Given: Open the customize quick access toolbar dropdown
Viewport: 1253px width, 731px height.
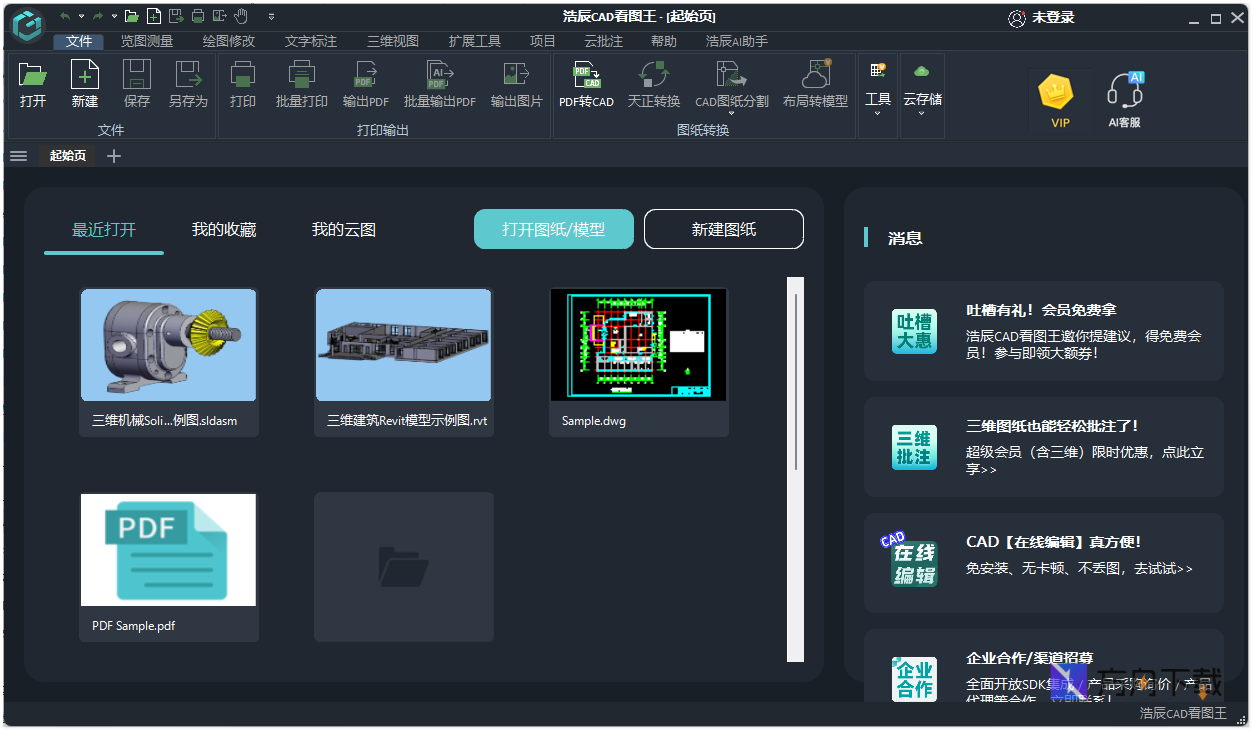Looking at the screenshot, I should coord(271,16).
